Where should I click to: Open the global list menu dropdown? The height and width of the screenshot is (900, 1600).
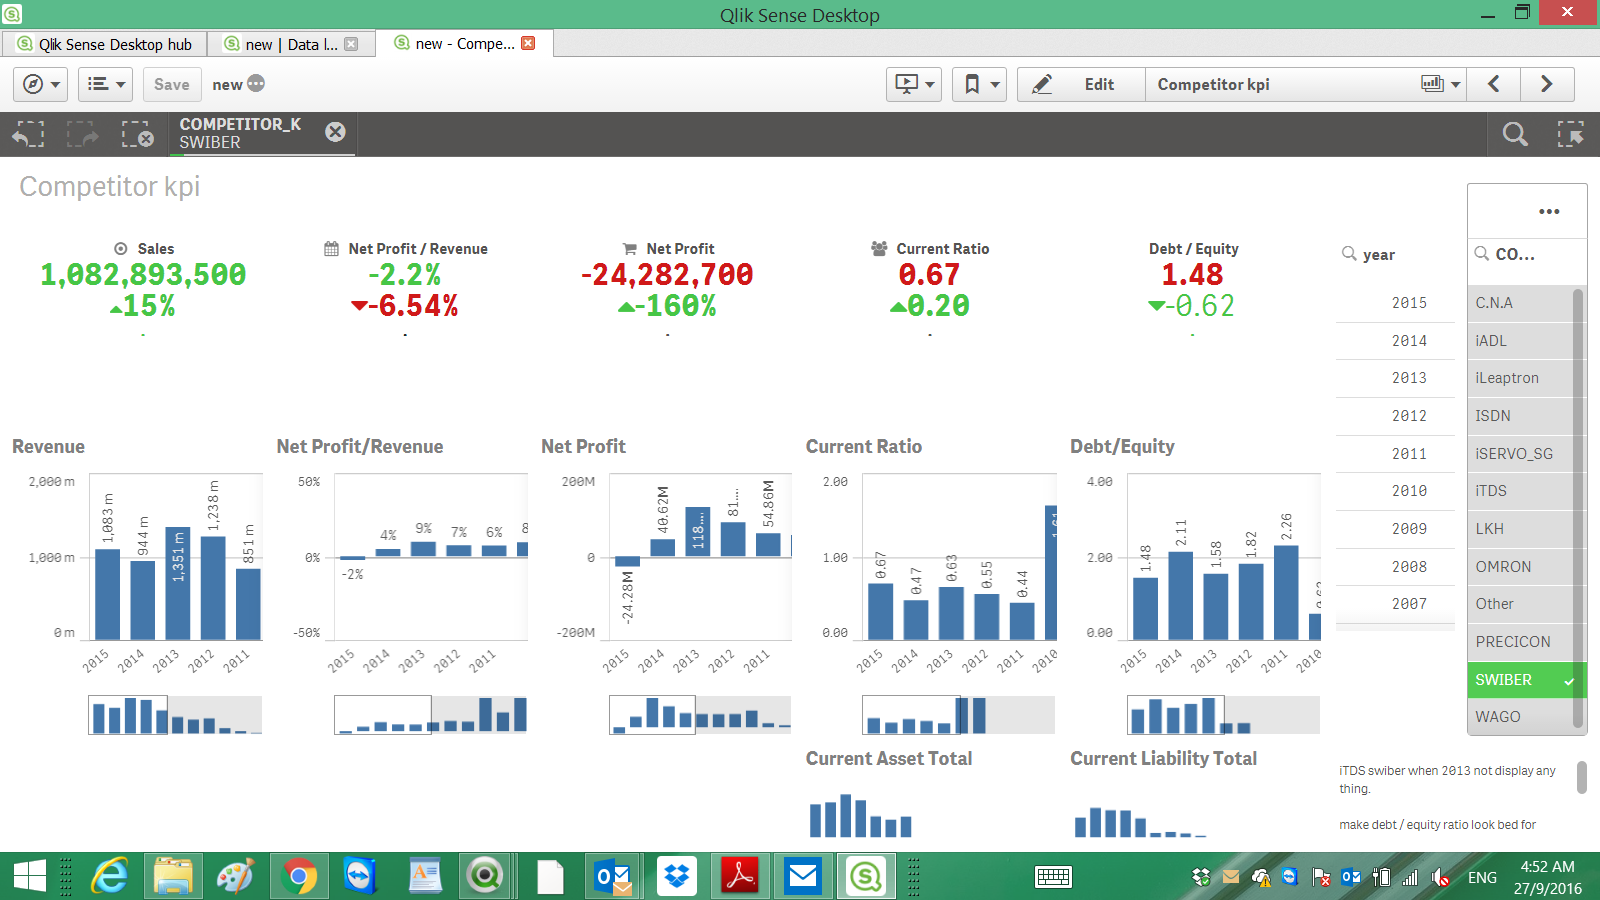tap(105, 85)
